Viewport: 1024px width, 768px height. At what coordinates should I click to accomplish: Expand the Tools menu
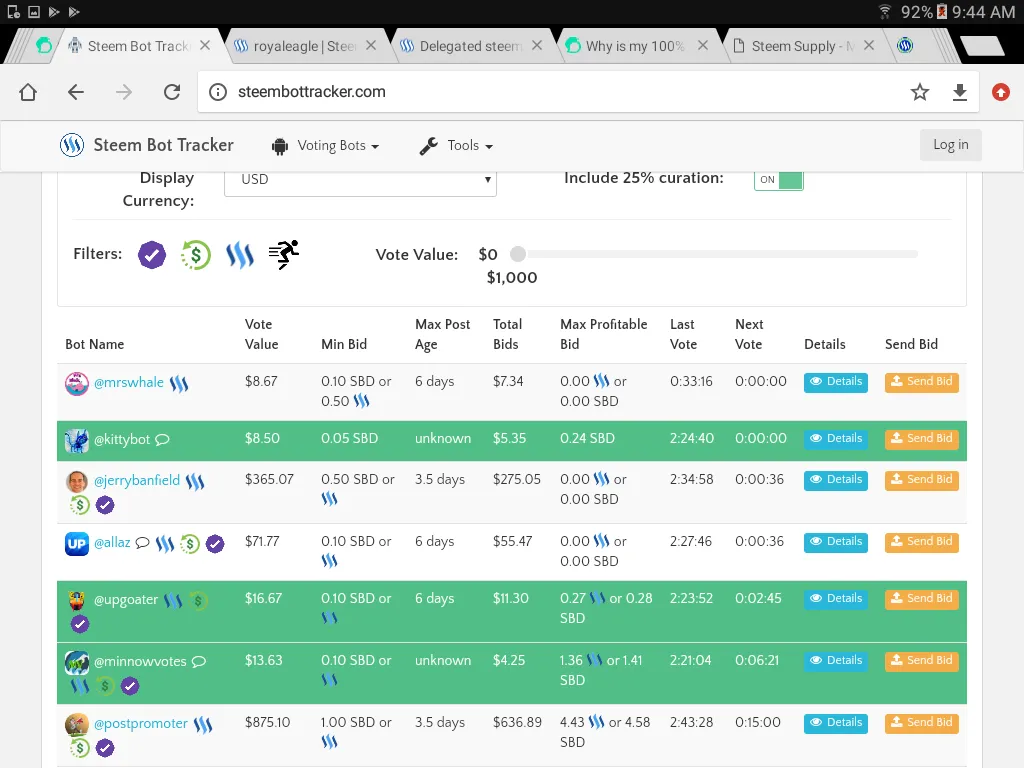pyautogui.click(x=456, y=146)
